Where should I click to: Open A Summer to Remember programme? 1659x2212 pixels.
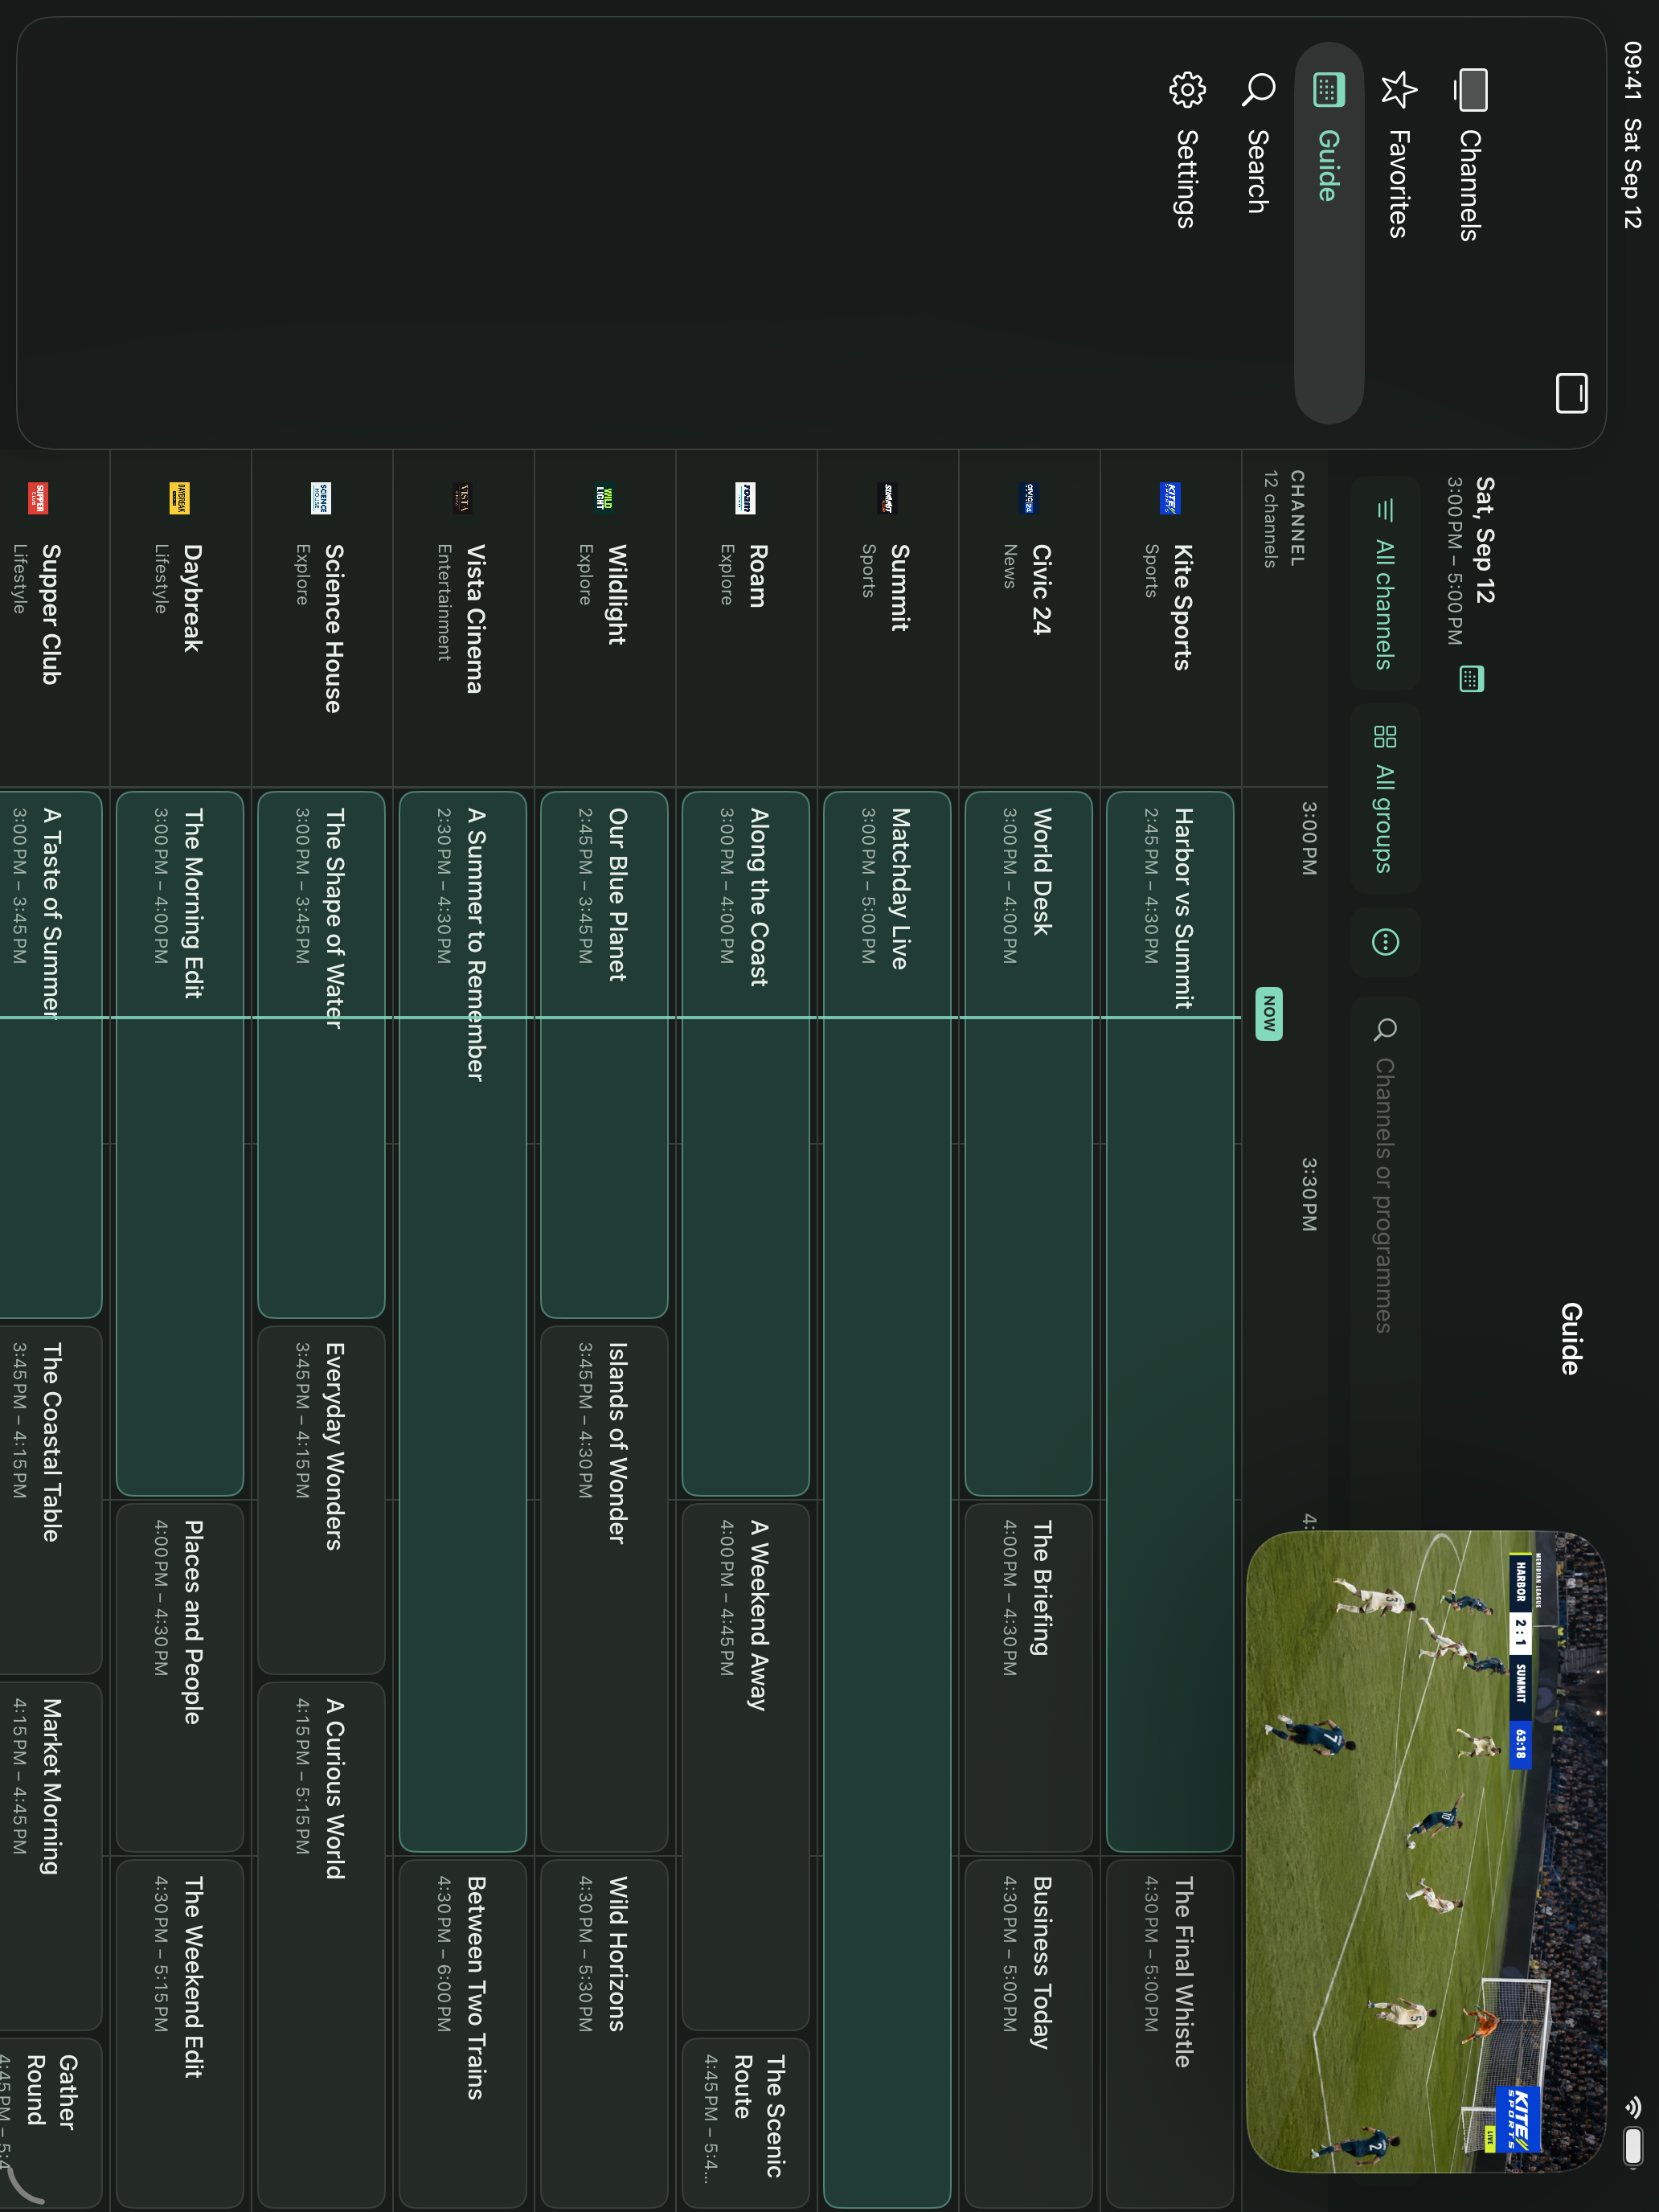click(x=463, y=1322)
